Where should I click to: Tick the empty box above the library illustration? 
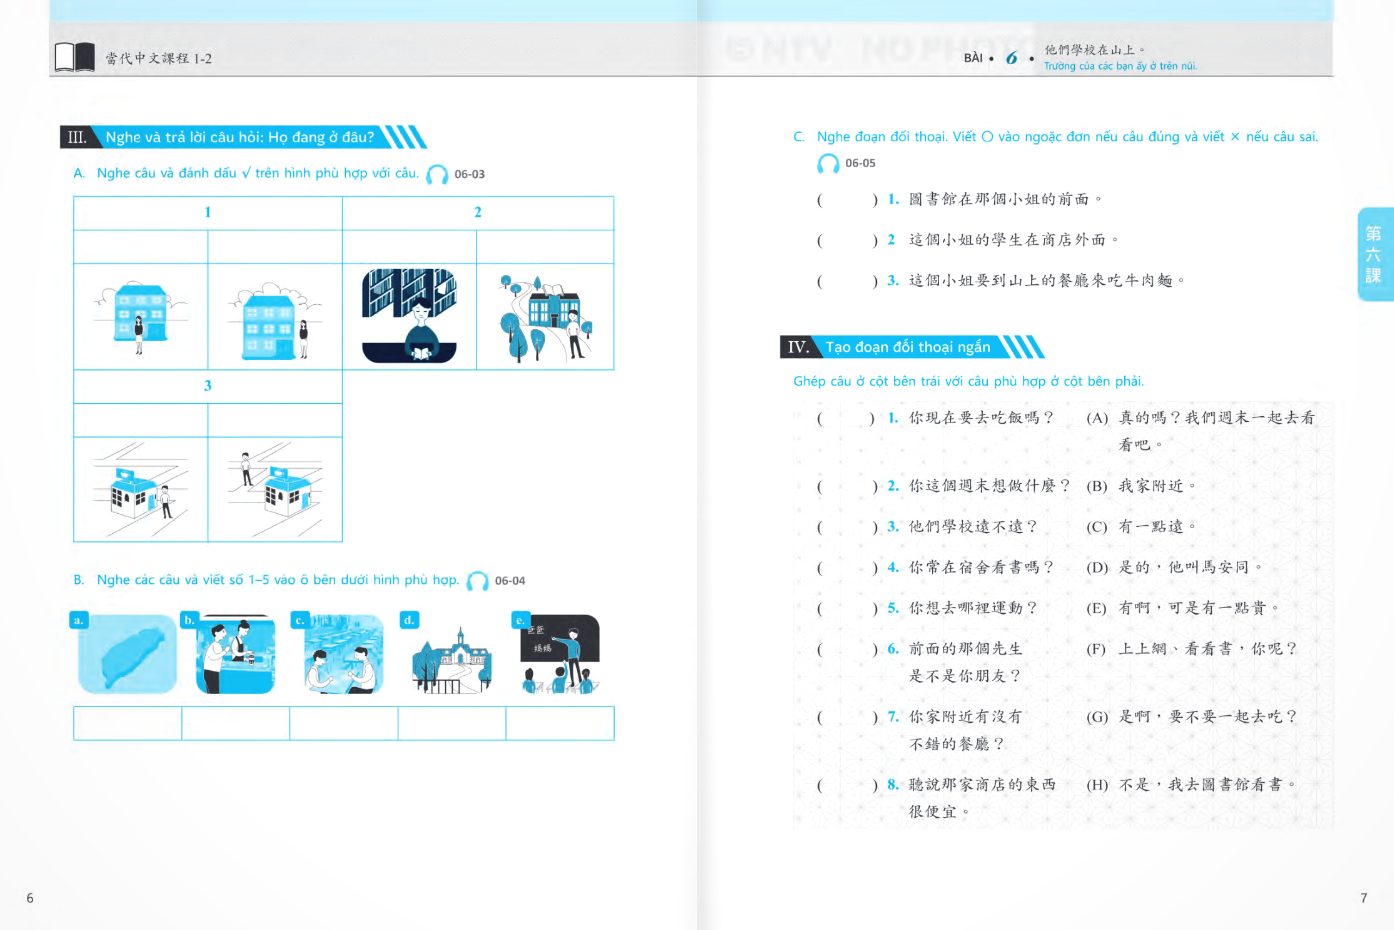tap(409, 247)
